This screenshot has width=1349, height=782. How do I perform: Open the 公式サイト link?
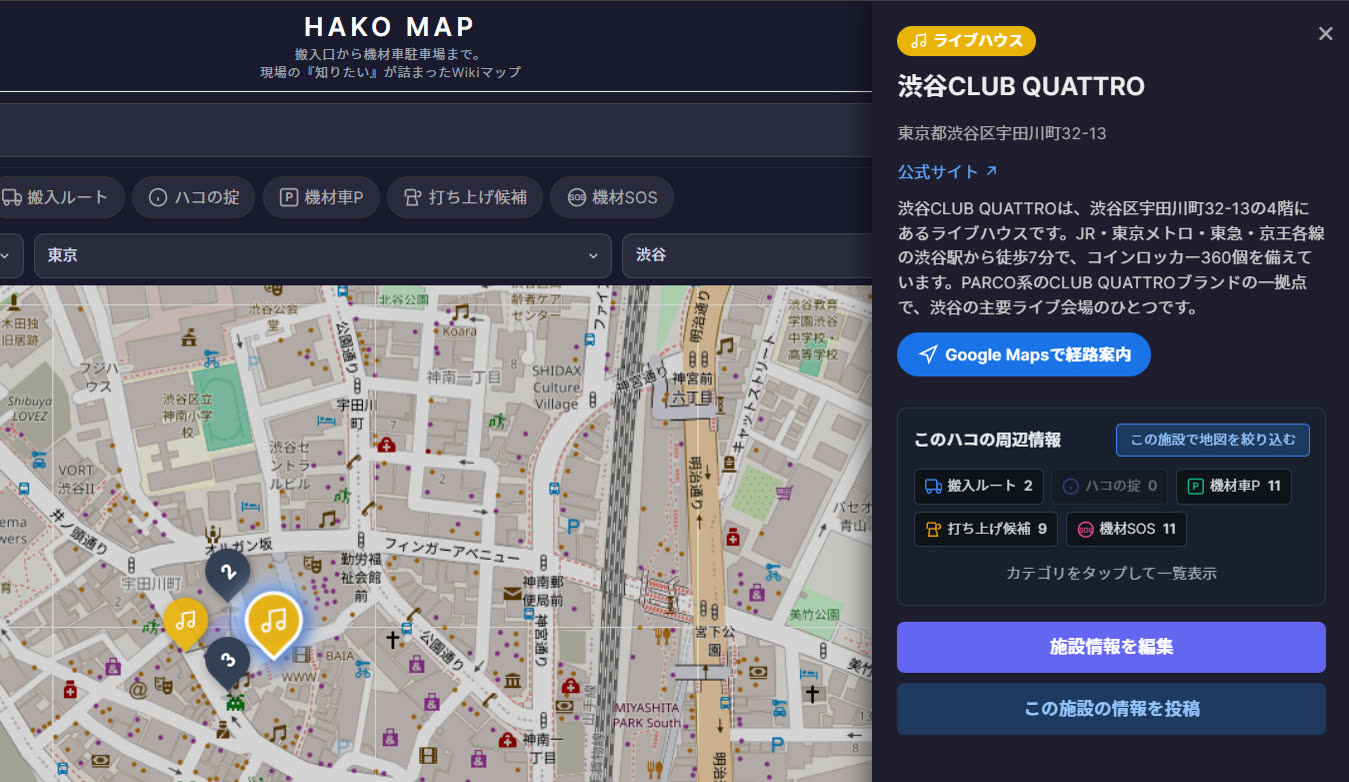click(947, 171)
